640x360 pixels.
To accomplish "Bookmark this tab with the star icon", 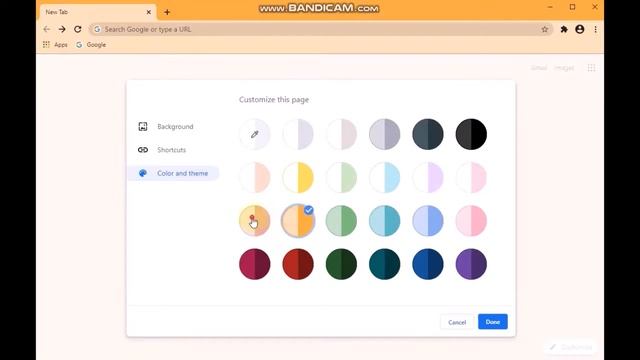I will (544, 29).
